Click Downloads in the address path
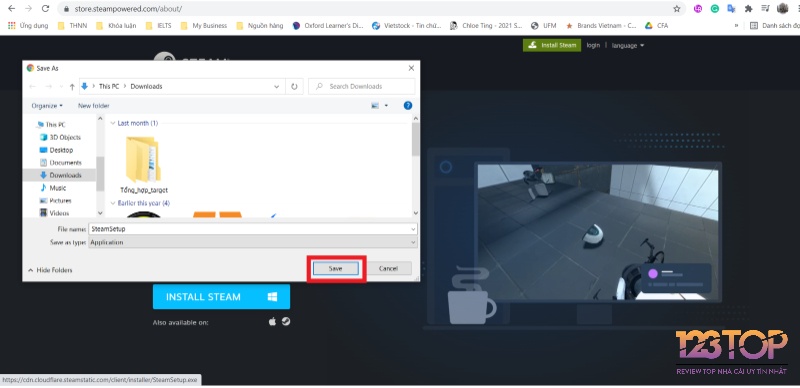 click(x=146, y=86)
